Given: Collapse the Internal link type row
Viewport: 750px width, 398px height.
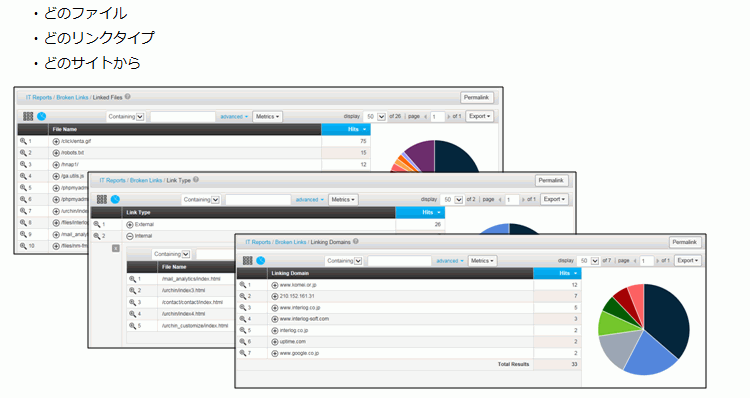Looking at the screenshot, I should pos(130,236).
